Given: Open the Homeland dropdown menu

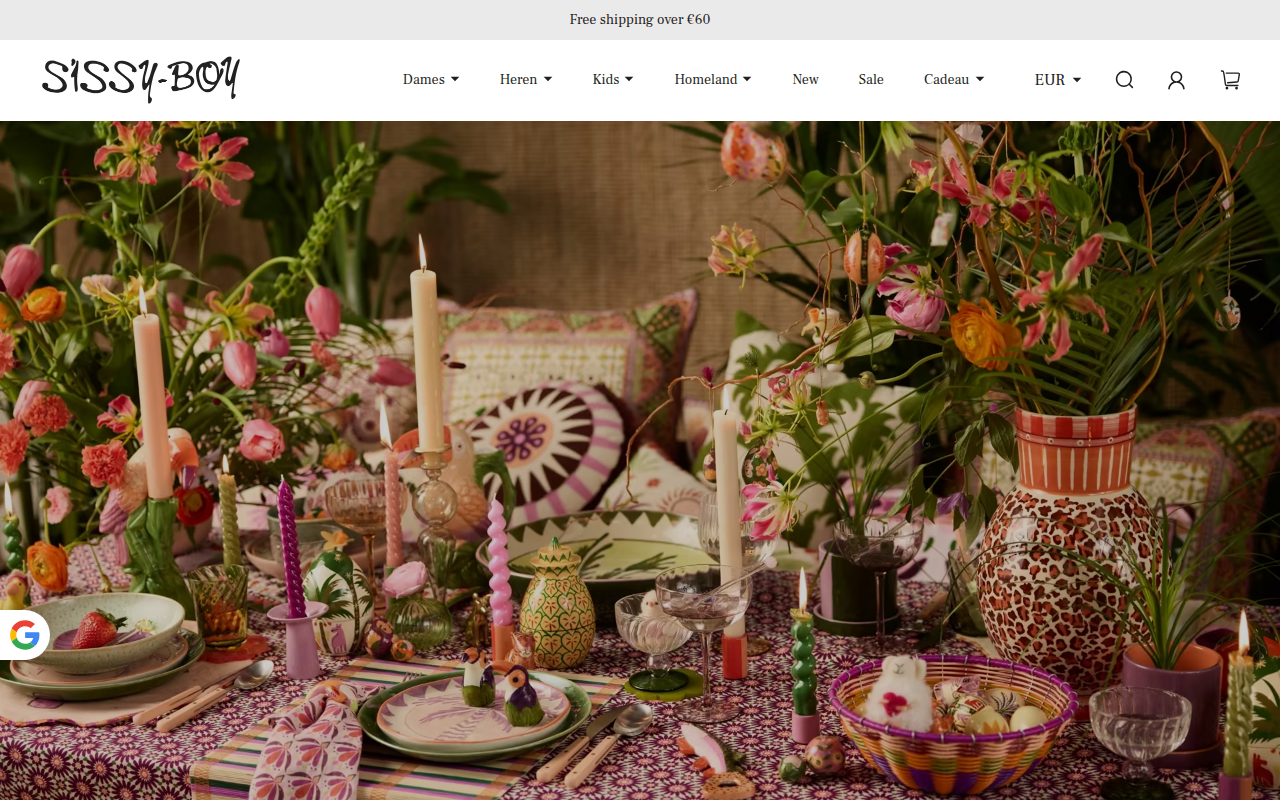Looking at the screenshot, I should coord(713,80).
